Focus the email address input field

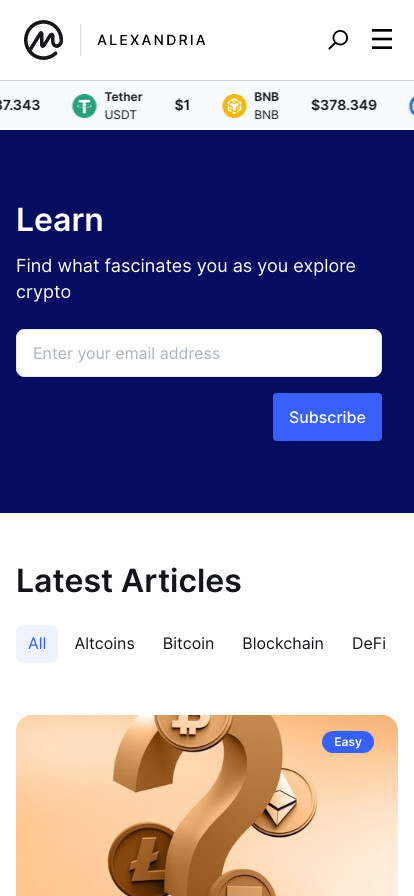pyautogui.click(x=199, y=353)
